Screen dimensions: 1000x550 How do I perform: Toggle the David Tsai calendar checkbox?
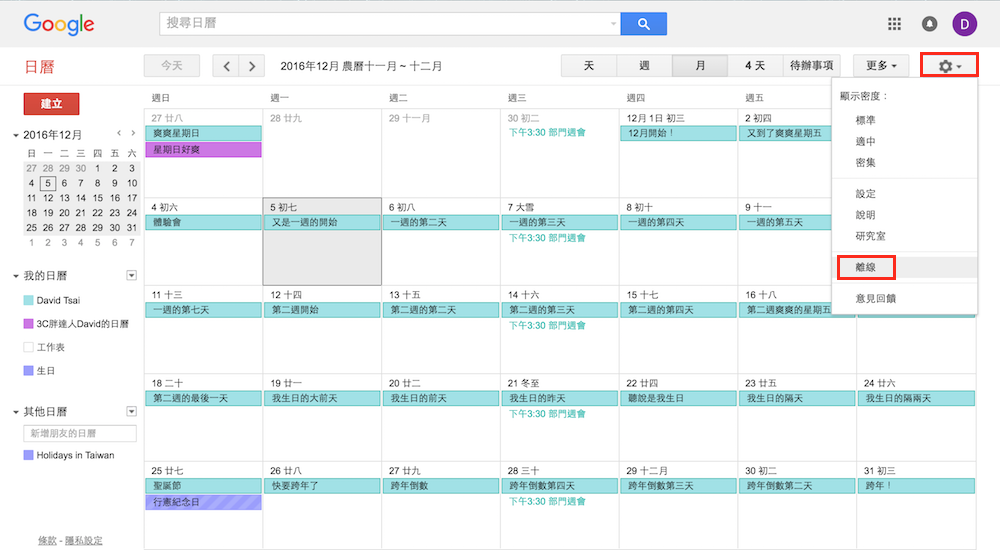point(28,300)
